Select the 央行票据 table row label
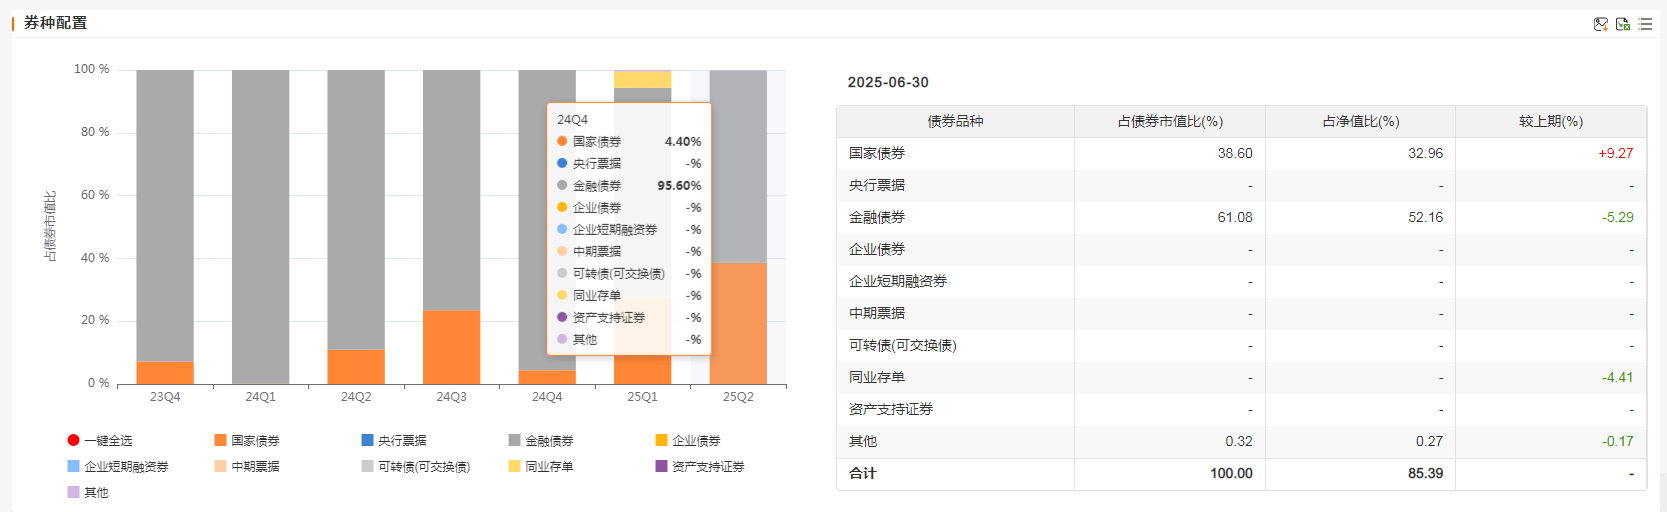 pos(877,185)
